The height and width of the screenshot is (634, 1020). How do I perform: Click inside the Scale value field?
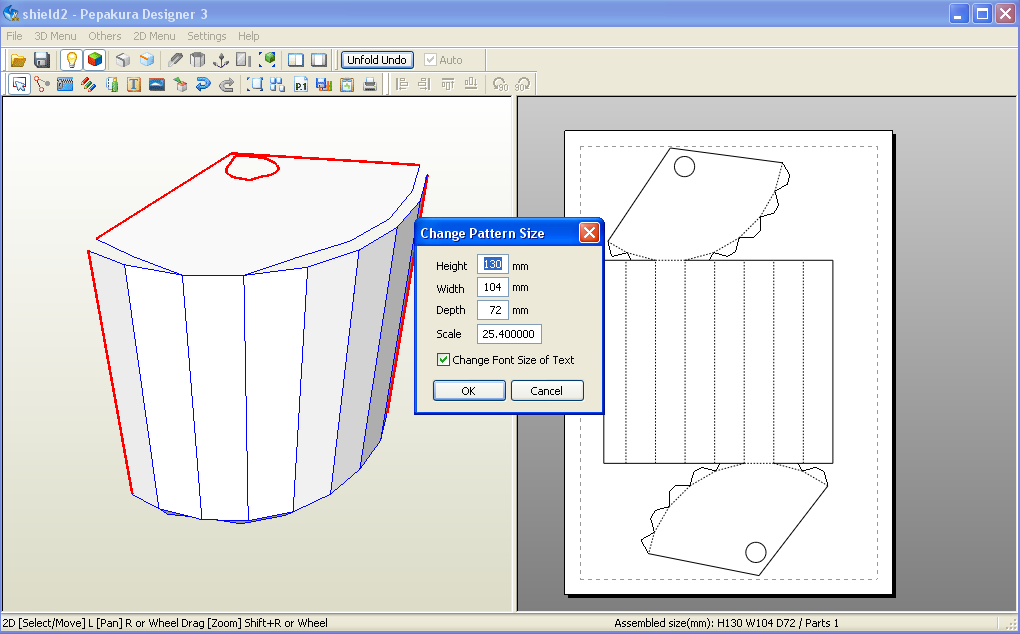tap(509, 333)
